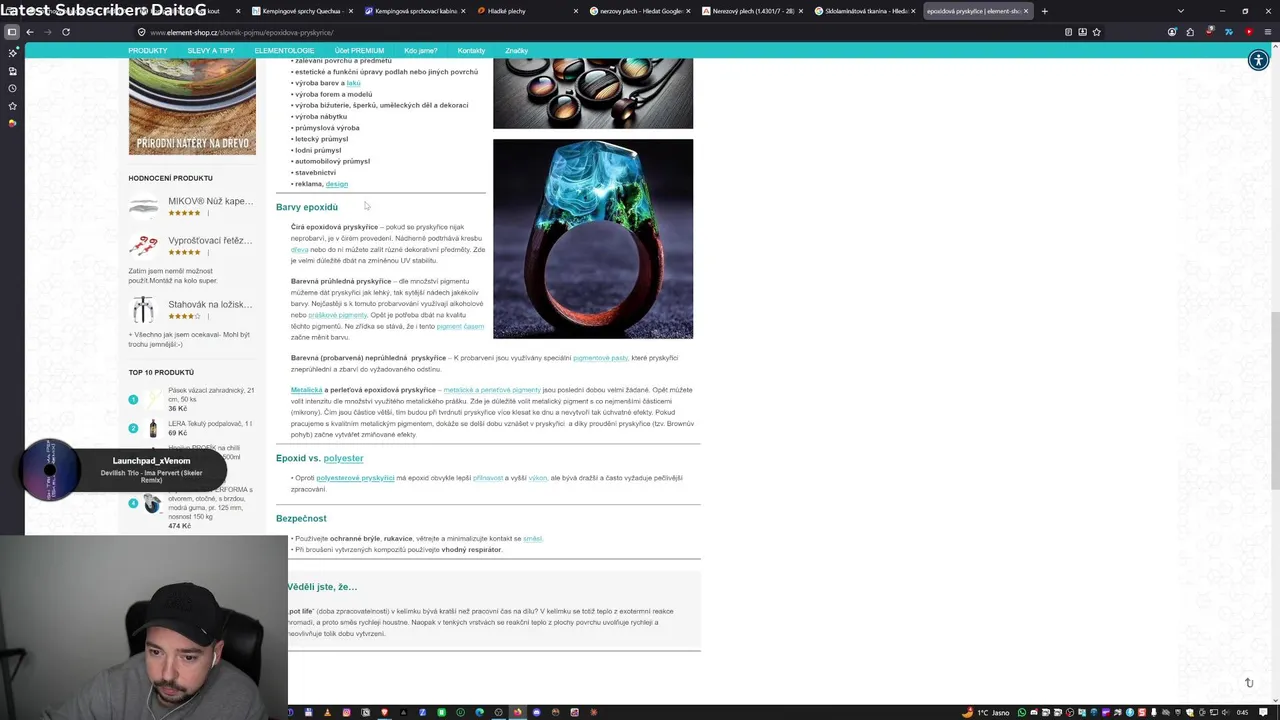1280x720 pixels.
Task: Close the Hladké plechy tab
Action: click(576, 11)
